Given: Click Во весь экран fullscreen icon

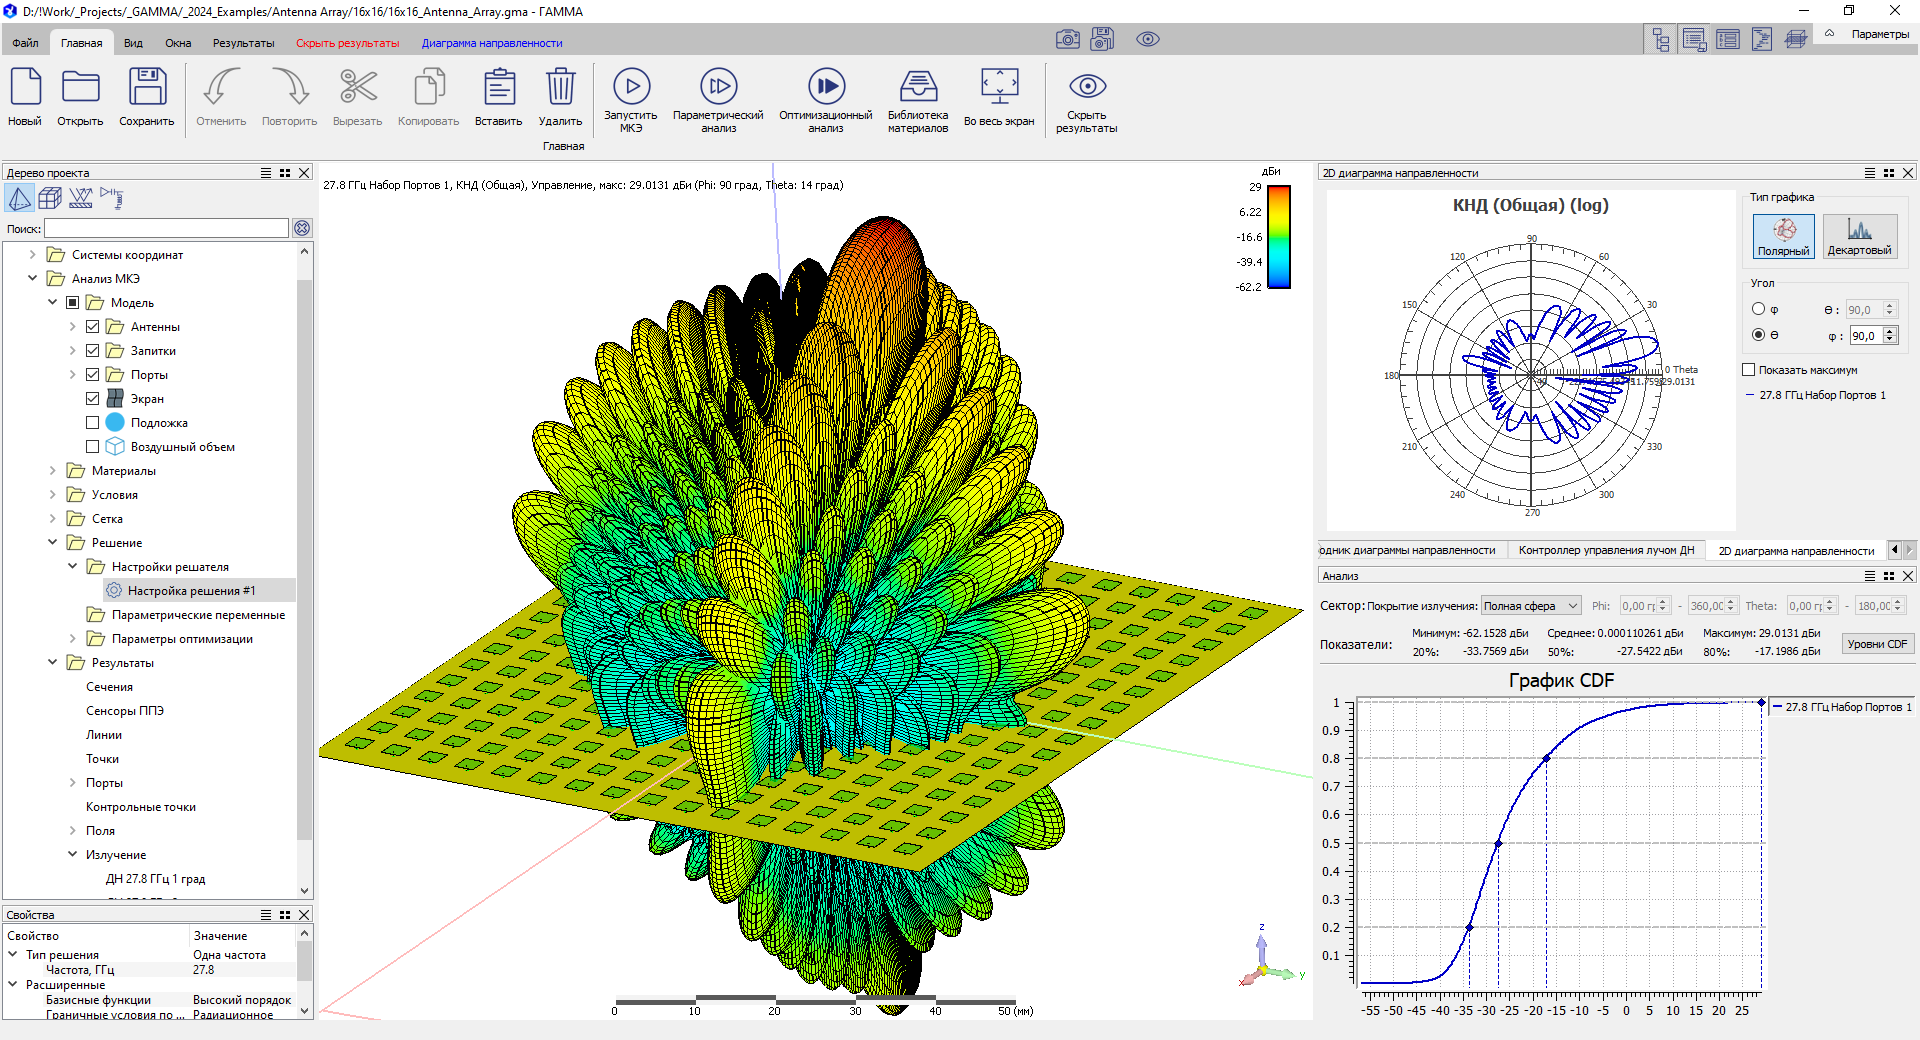Looking at the screenshot, I should coord(999,88).
